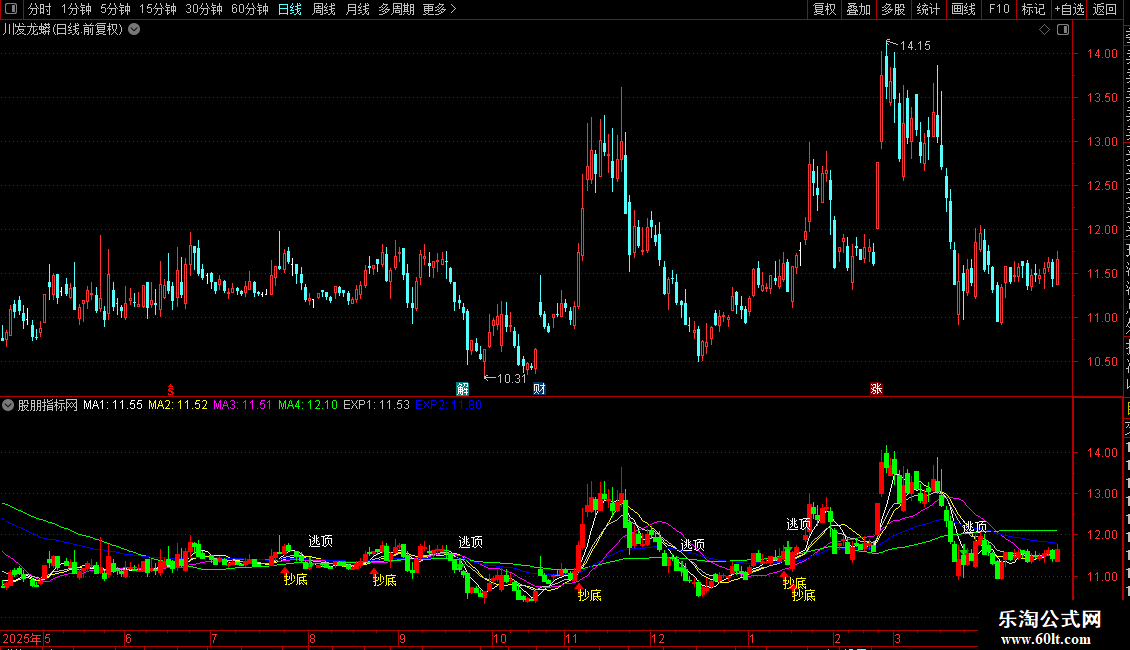Image resolution: width=1130 pixels, height=650 pixels.
Task: Open dropdown next to 川发龙蟒 title
Action: pos(134,30)
